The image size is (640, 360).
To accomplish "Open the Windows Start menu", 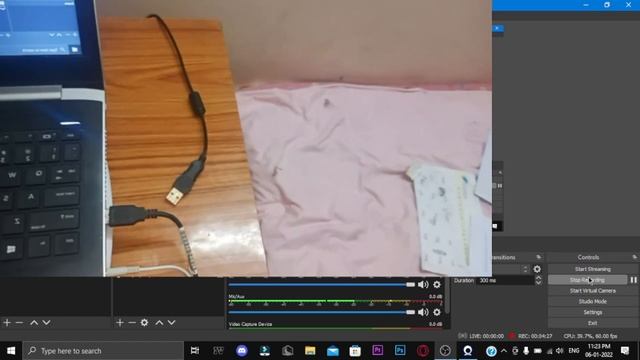I will pos(11,351).
